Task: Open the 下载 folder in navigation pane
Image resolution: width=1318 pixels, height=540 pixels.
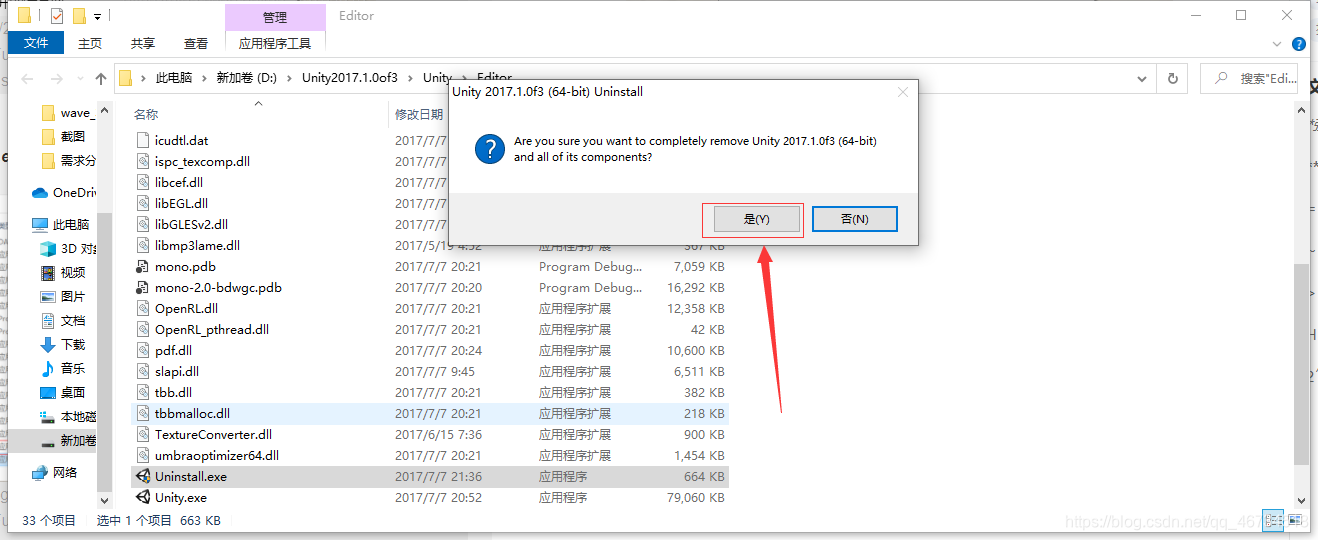Action: click(x=62, y=345)
